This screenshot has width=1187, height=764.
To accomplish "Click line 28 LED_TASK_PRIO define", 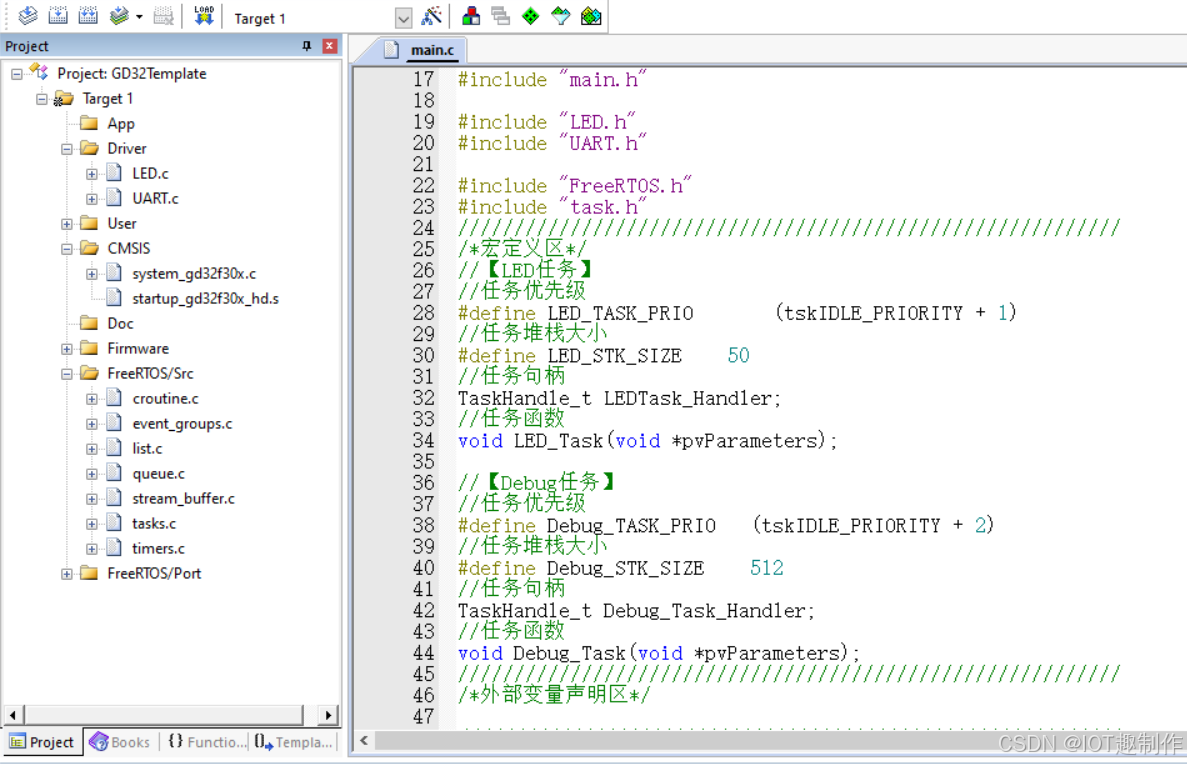I will 737,313.
